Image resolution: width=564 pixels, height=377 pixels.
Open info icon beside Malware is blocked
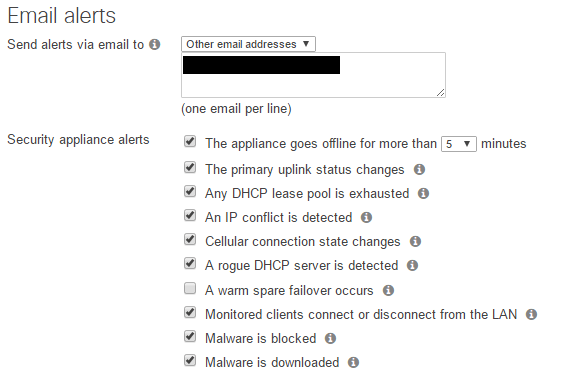coord(330,339)
